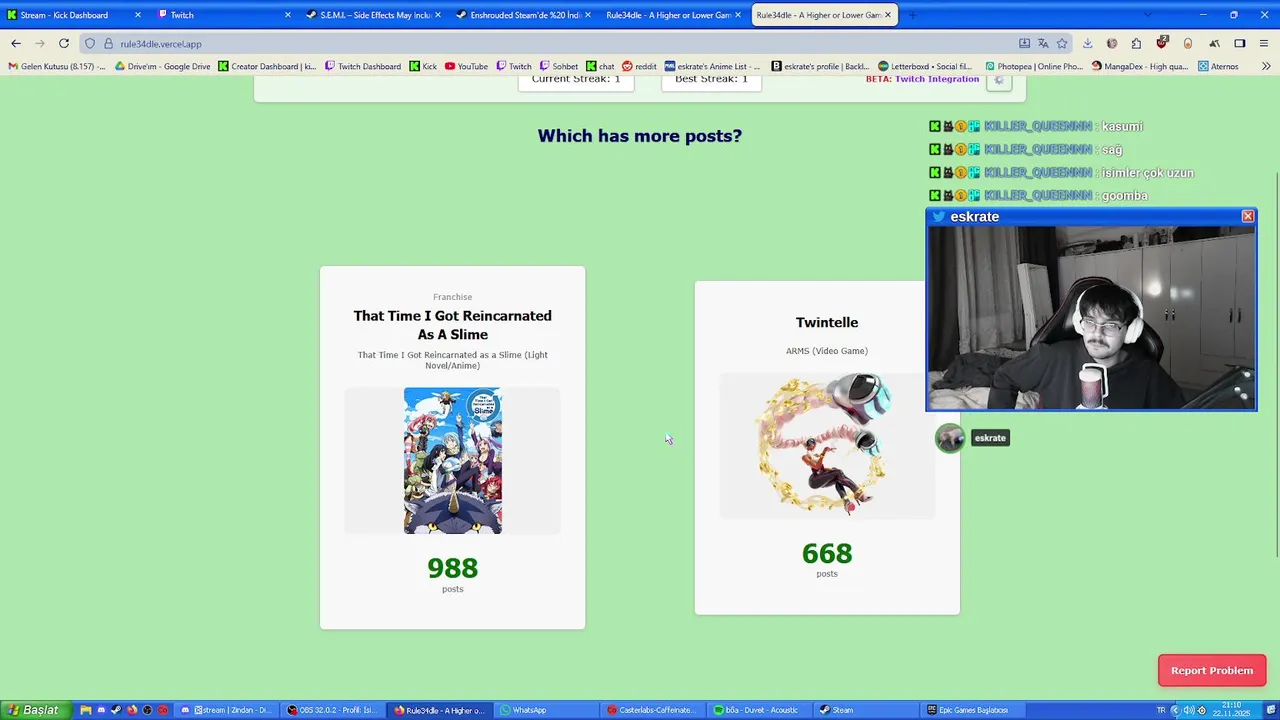The image size is (1280, 720).
Task: Click the BETA: Twitch Integration label
Action: [x=922, y=79]
